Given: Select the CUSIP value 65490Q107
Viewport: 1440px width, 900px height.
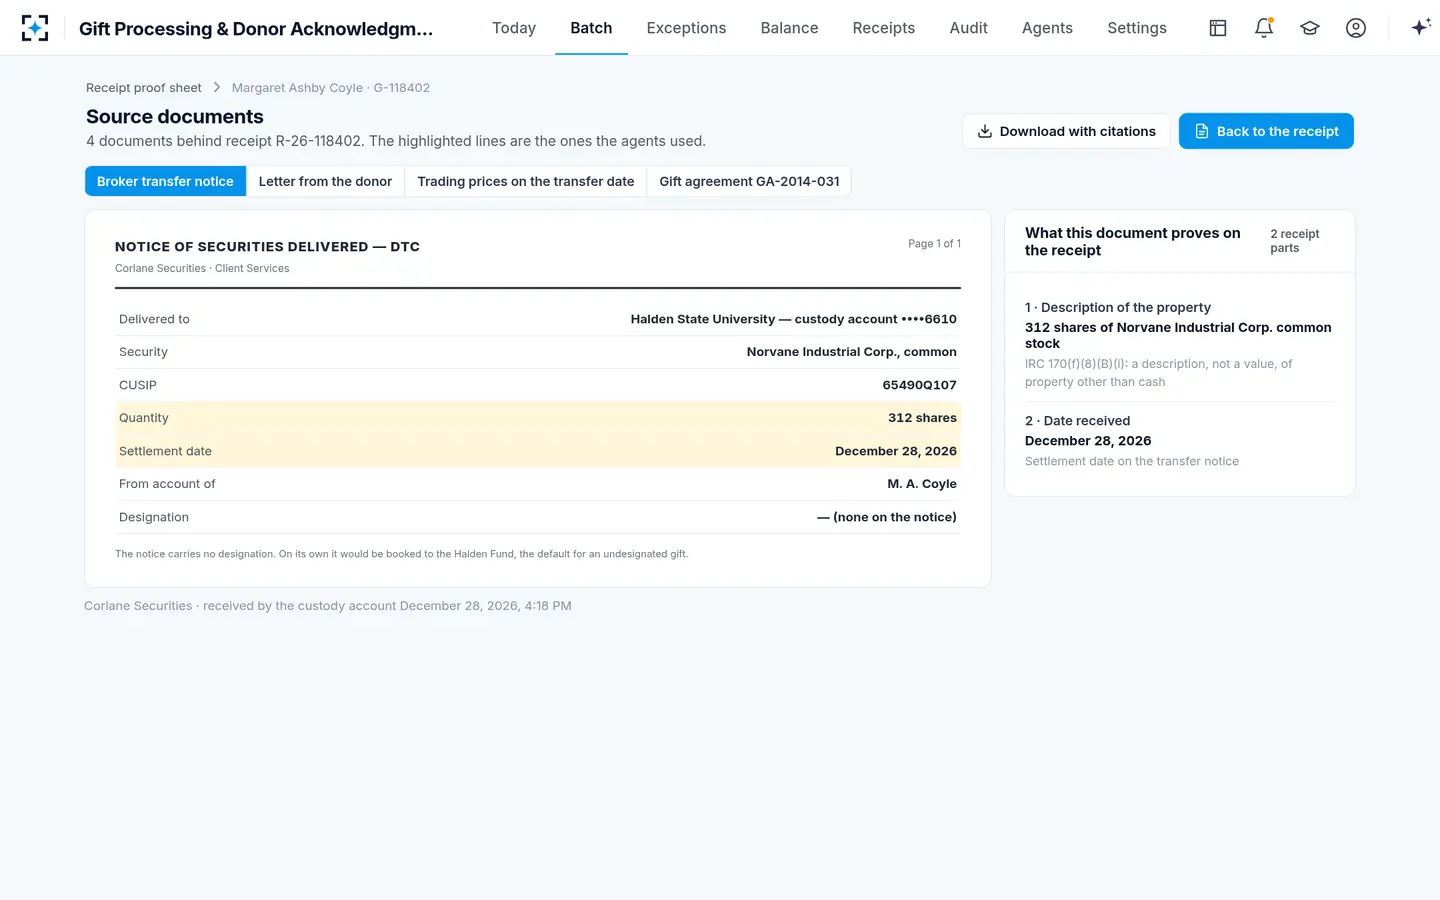Looking at the screenshot, I should pos(919,385).
